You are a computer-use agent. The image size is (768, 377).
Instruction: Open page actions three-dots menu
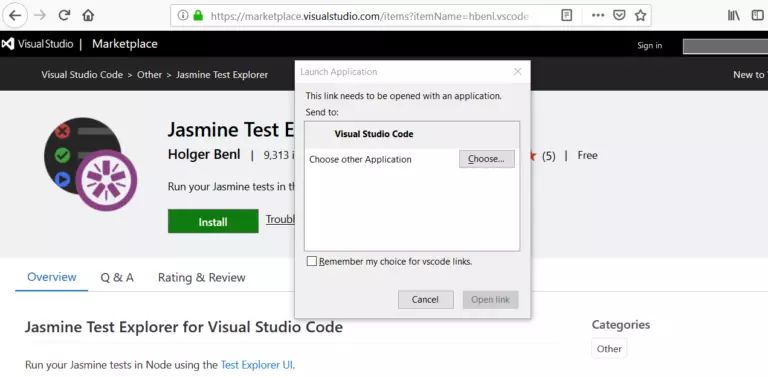[x=598, y=15]
